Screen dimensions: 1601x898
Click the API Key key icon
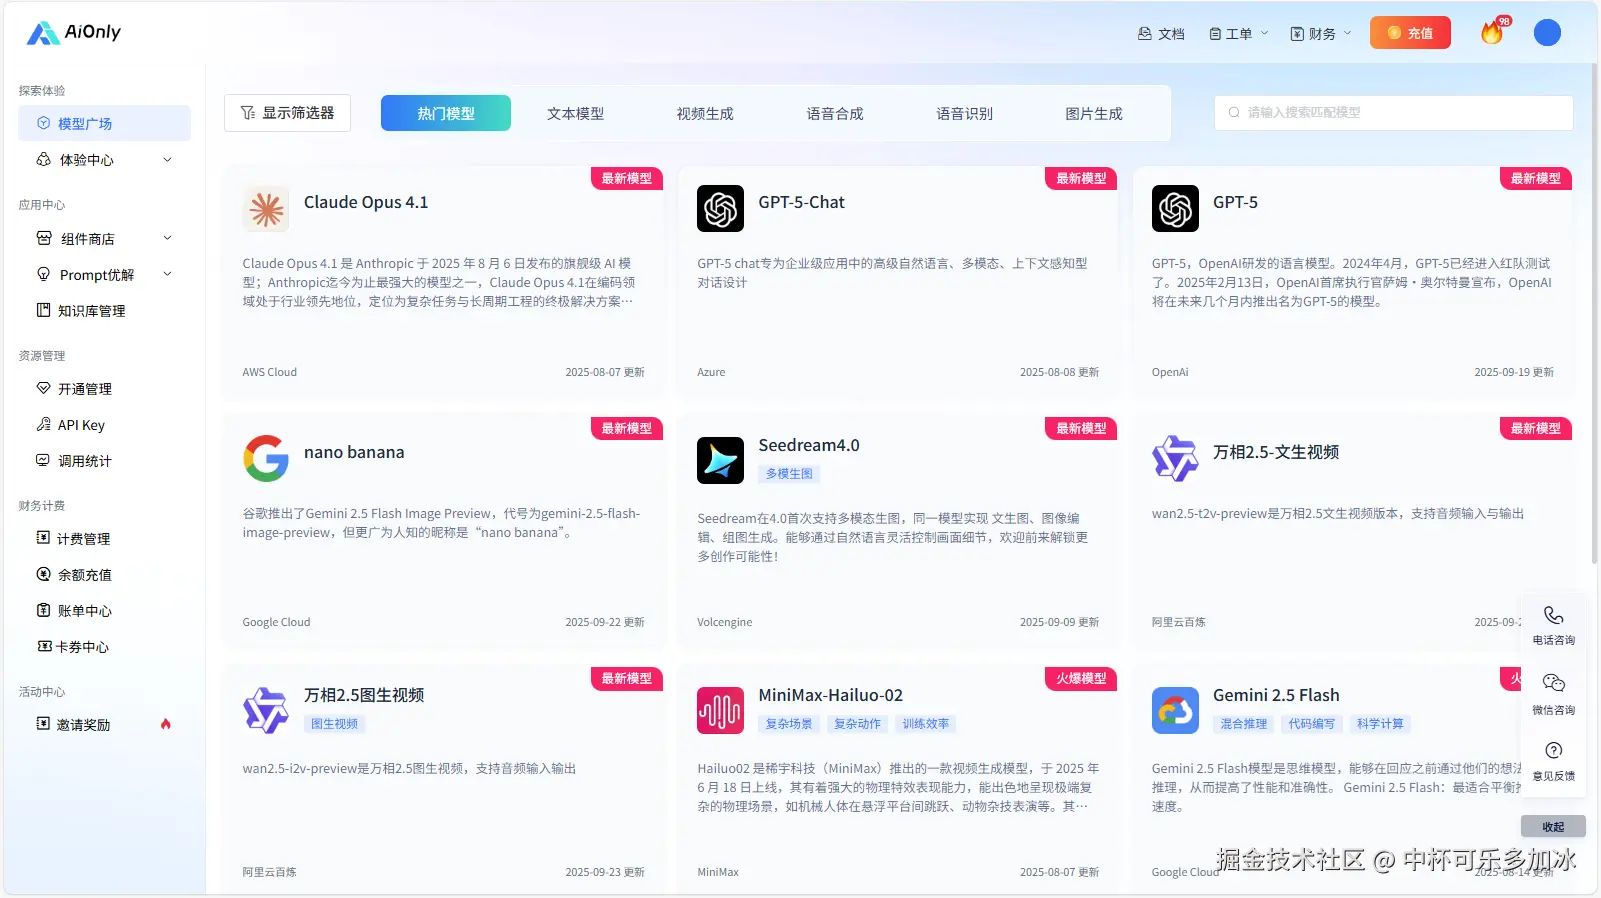click(x=43, y=424)
